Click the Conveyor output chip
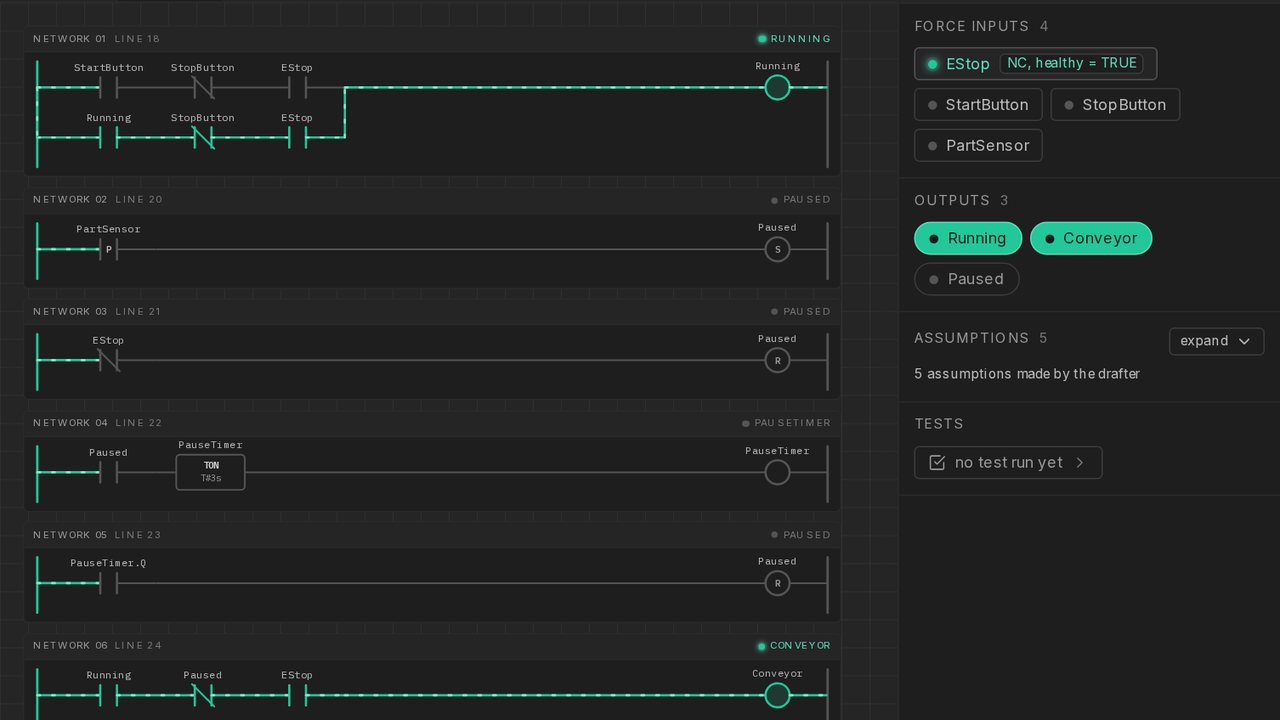Screen dimensions: 1280x720 coord(1091,238)
